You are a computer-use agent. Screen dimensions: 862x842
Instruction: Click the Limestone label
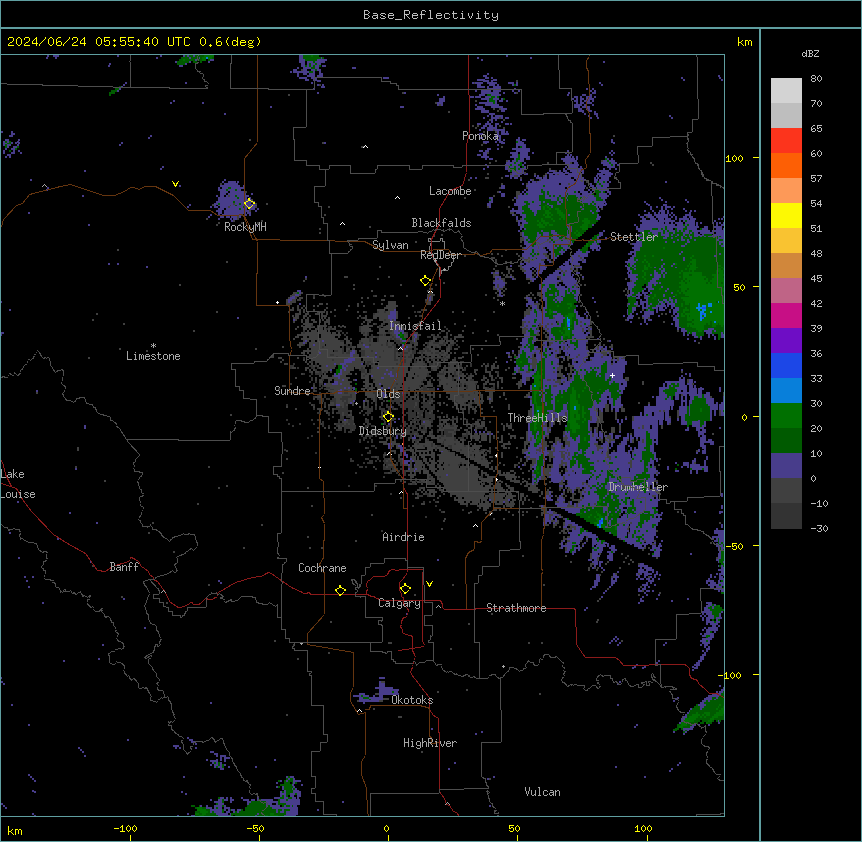point(153,356)
